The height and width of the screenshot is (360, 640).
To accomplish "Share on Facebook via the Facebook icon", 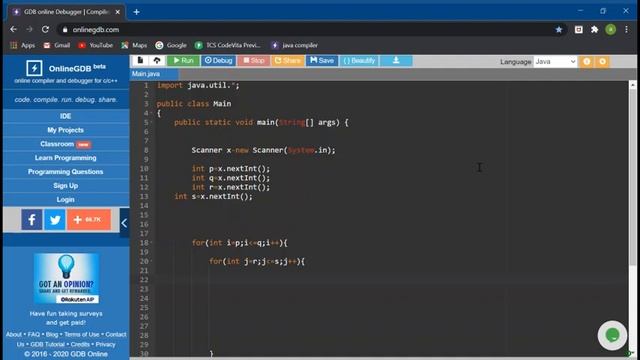I will click(32, 220).
